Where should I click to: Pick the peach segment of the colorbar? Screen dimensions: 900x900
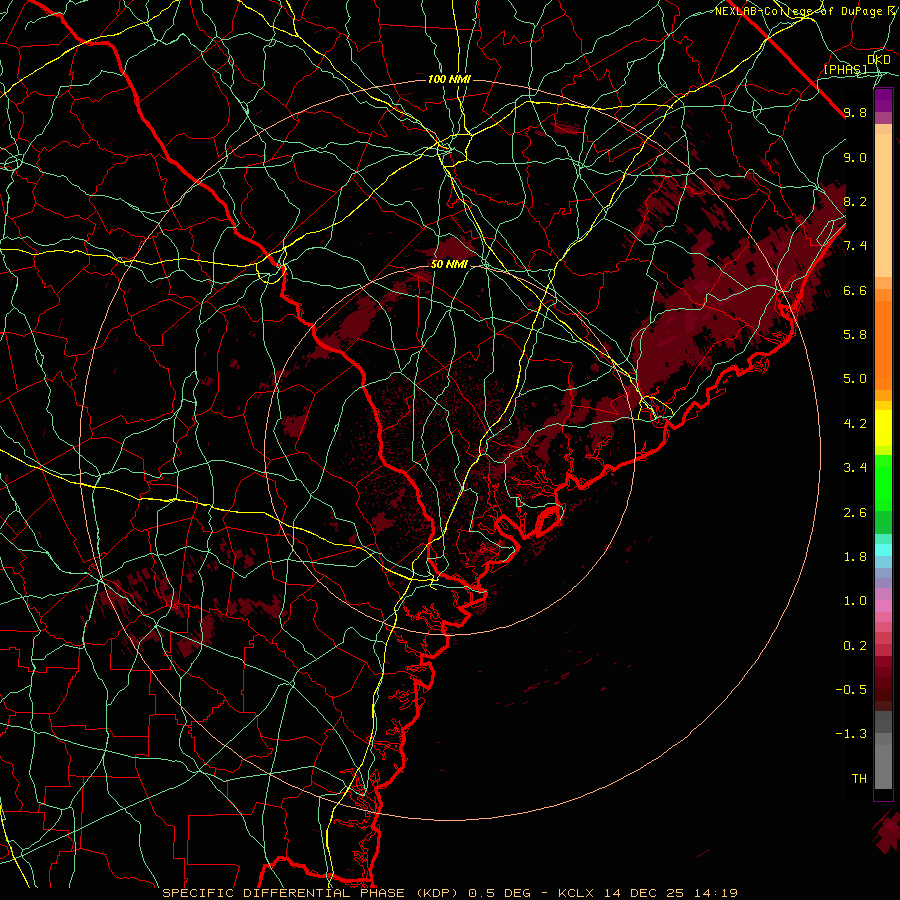pyautogui.click(x=883, y=205)
